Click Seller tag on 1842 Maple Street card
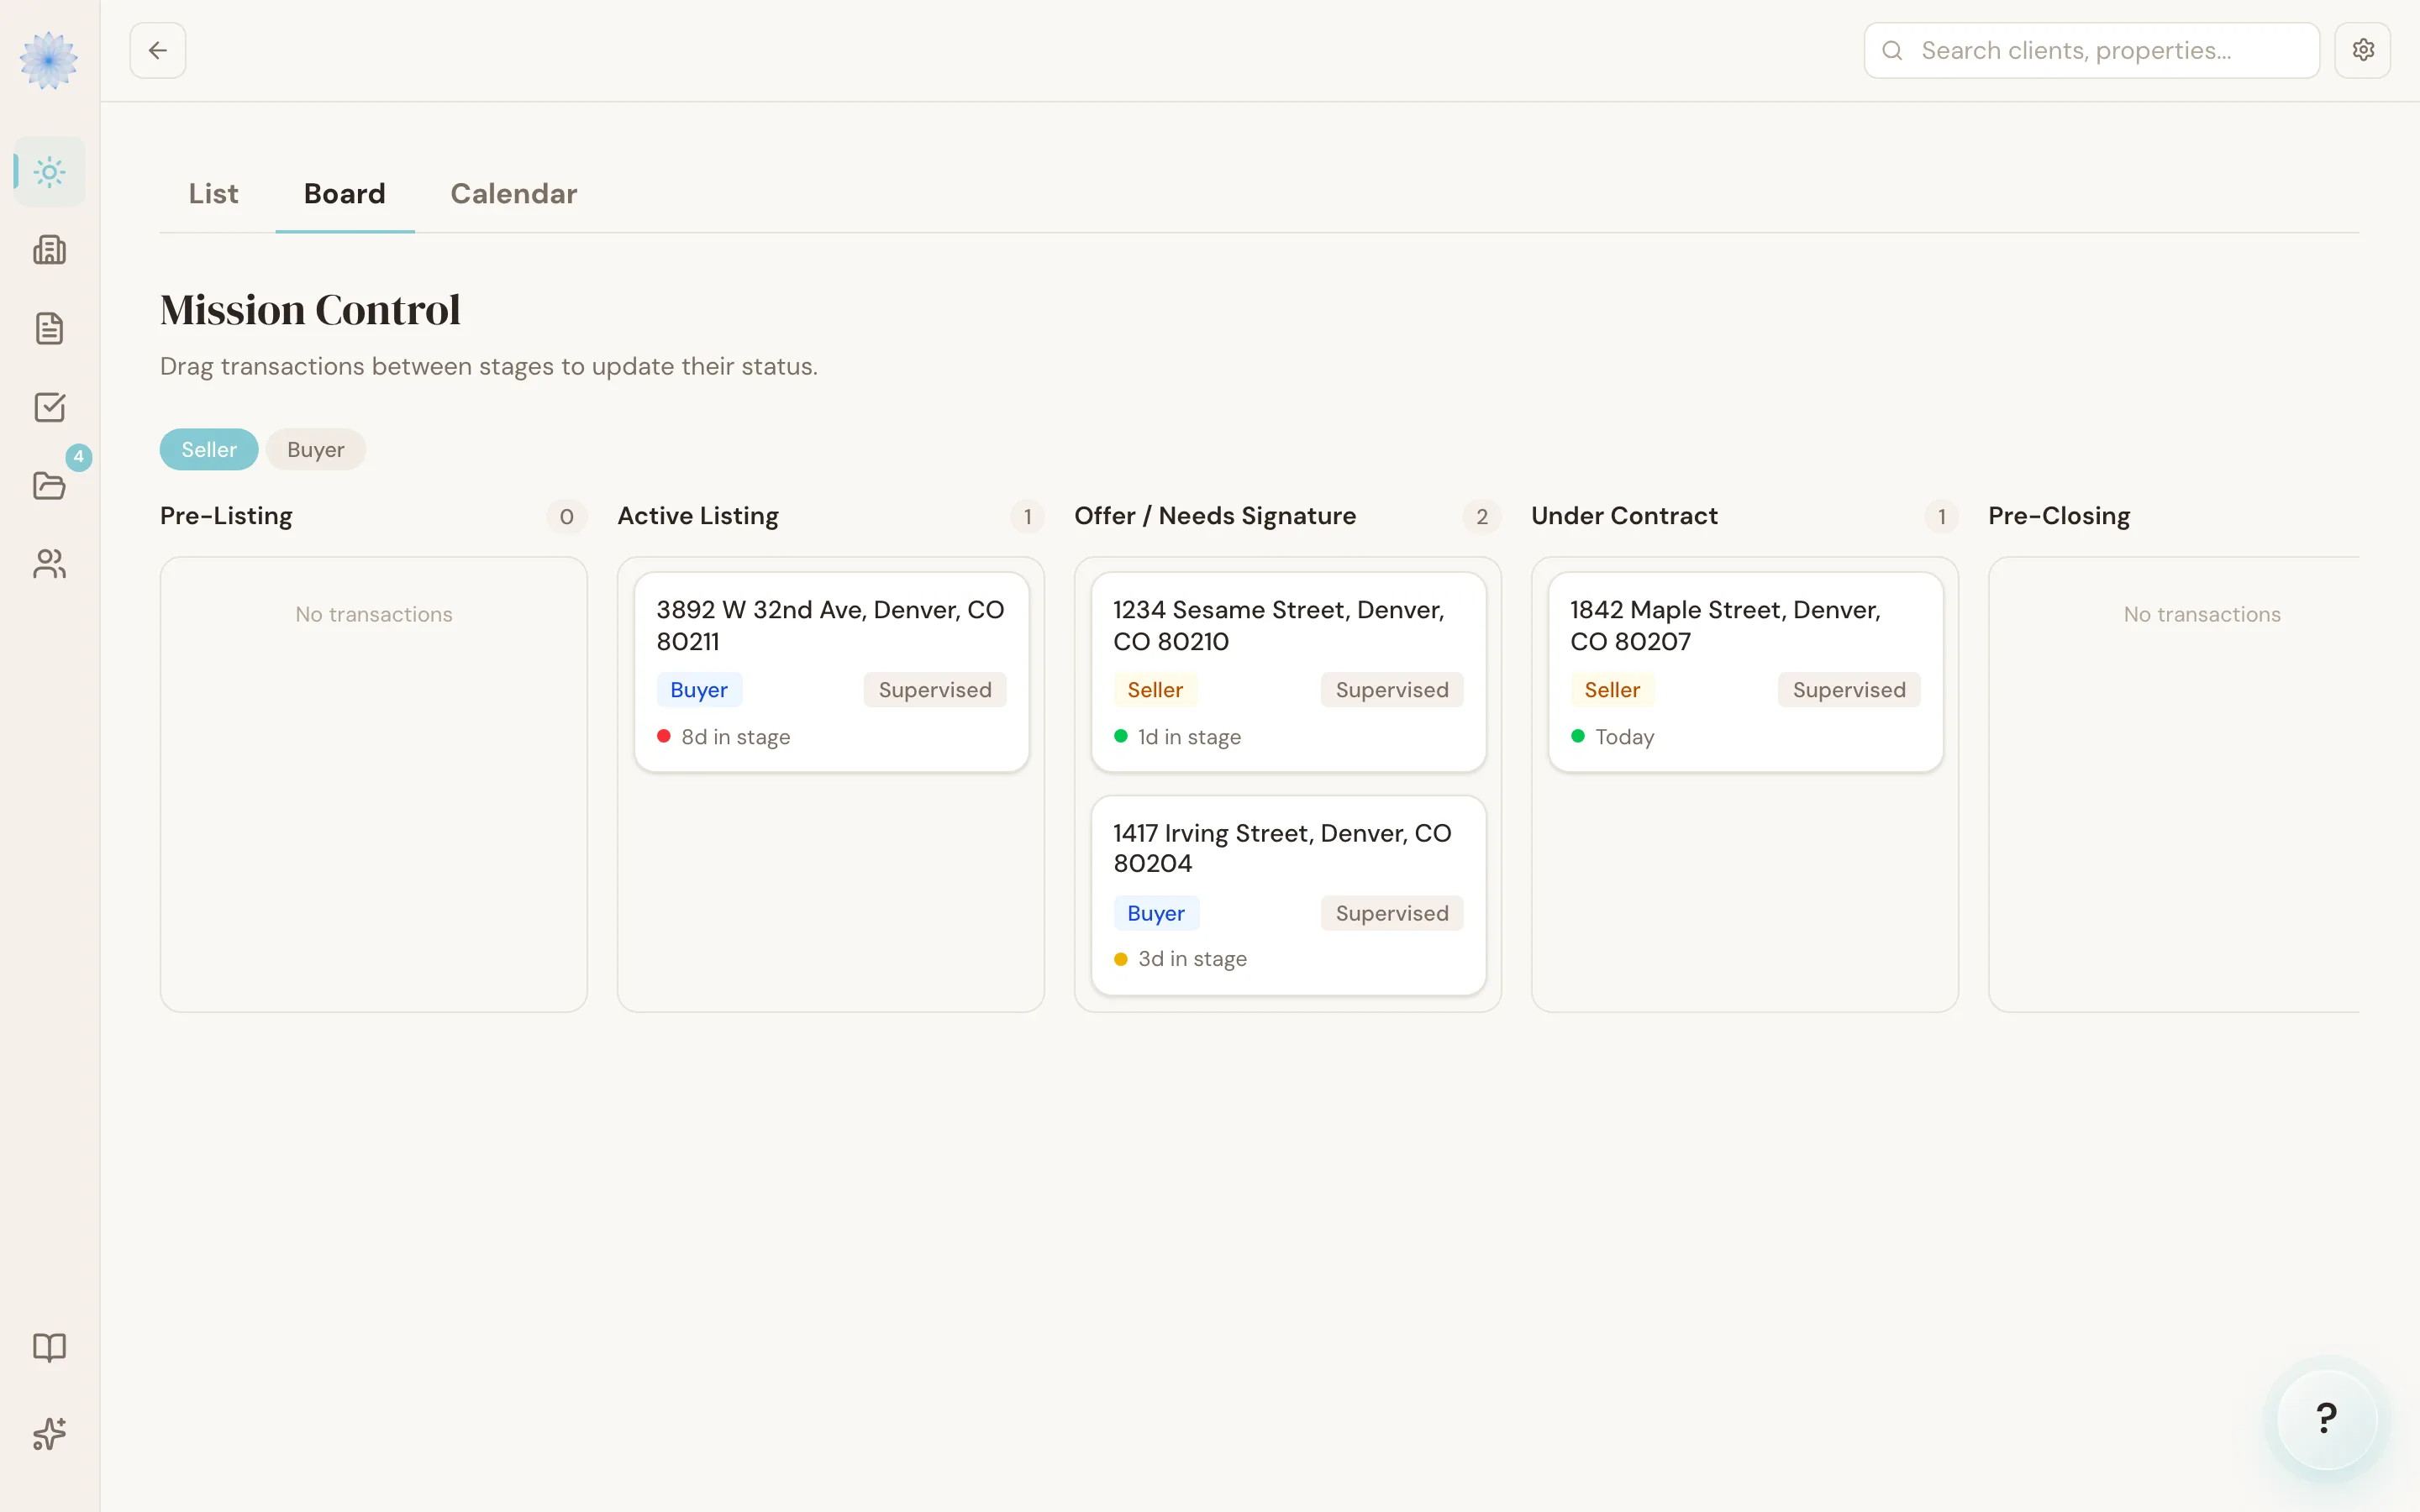The image size is (2420, 1512). (x=1612, y=690)
